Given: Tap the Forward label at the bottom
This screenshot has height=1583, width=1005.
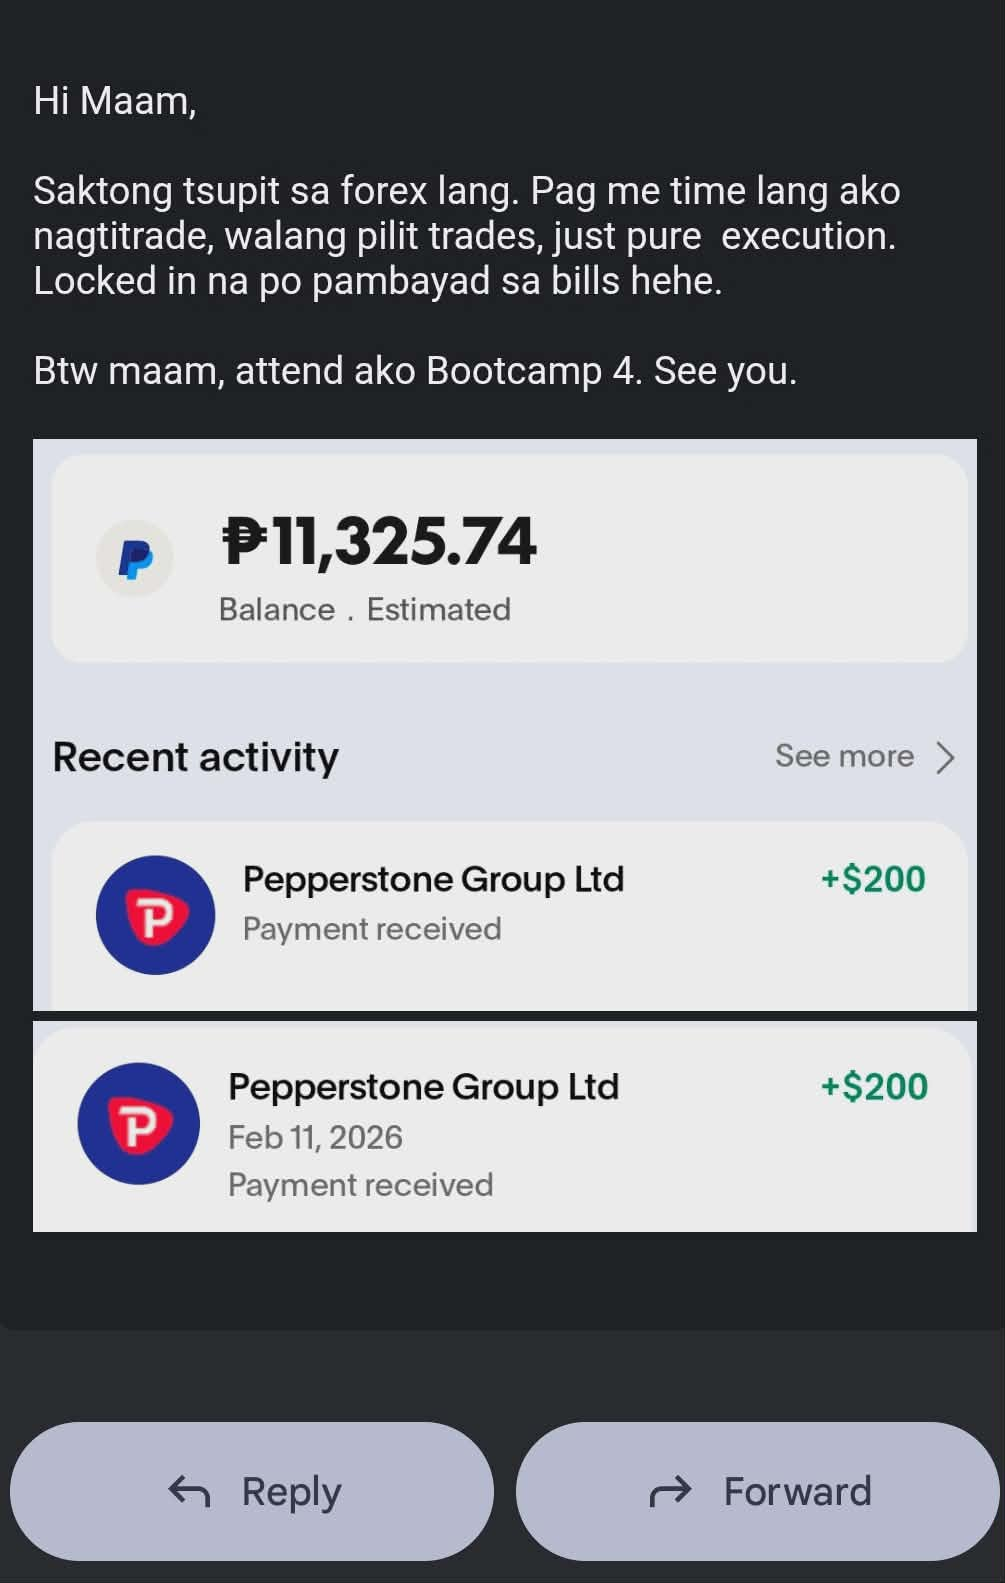Looking at the screenshot, I should (797, 1491).
